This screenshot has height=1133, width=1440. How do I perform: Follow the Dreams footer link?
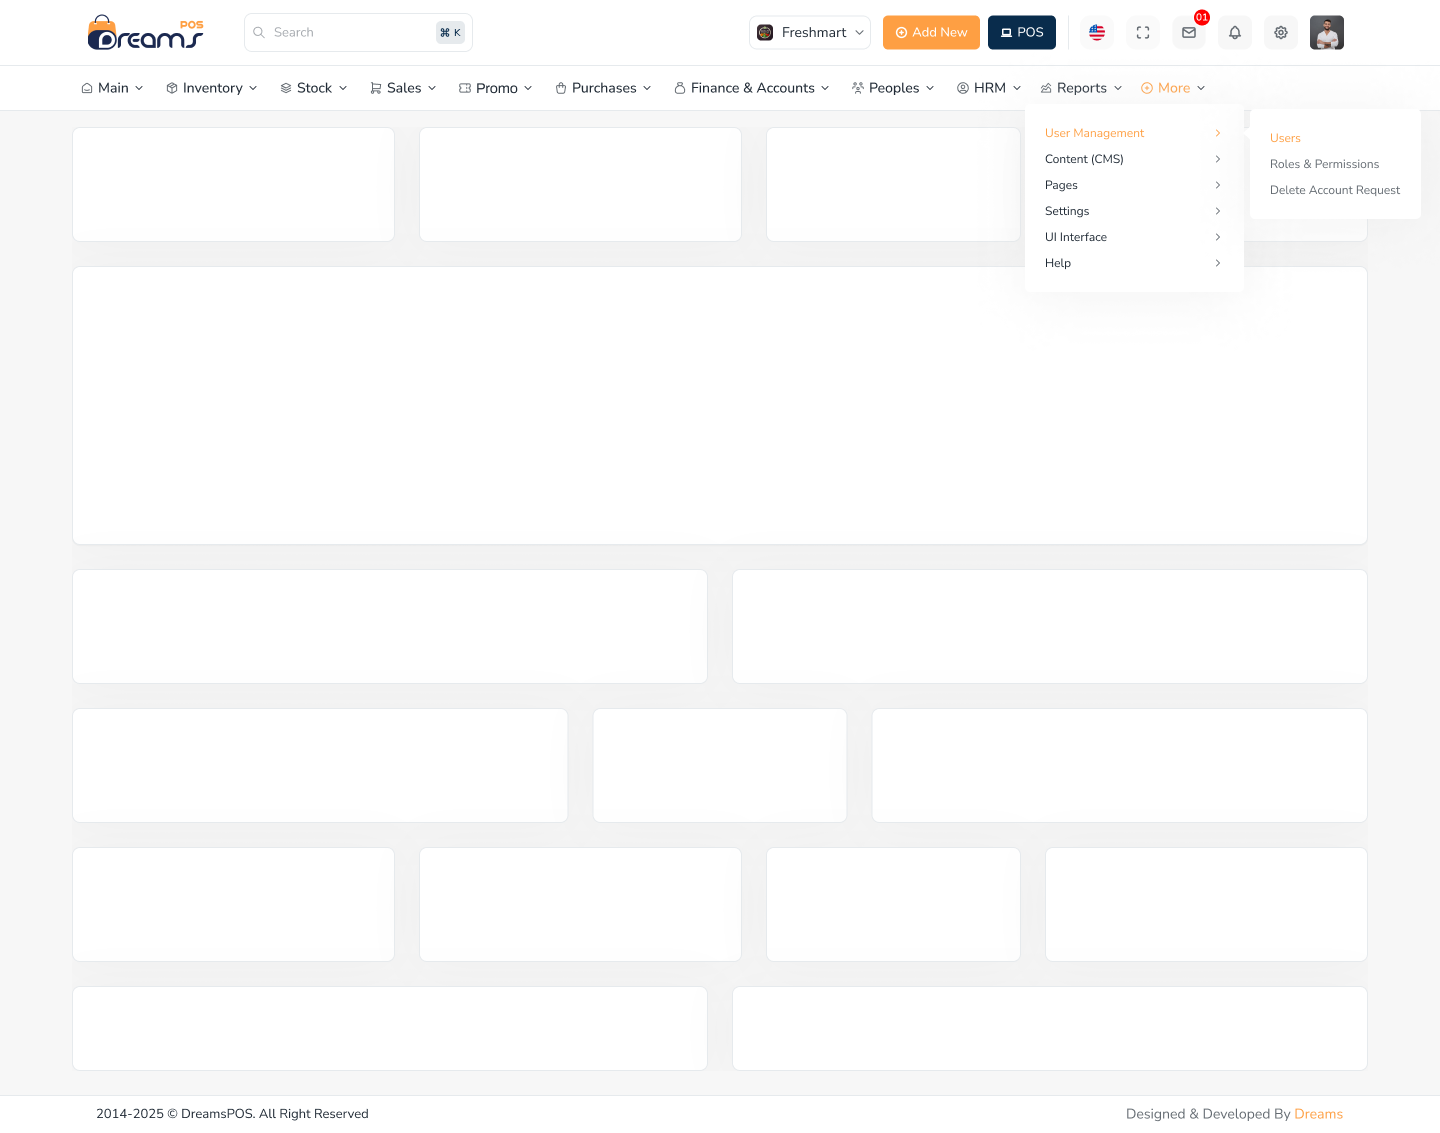pyautogui.click(x=1318, y=1114)
